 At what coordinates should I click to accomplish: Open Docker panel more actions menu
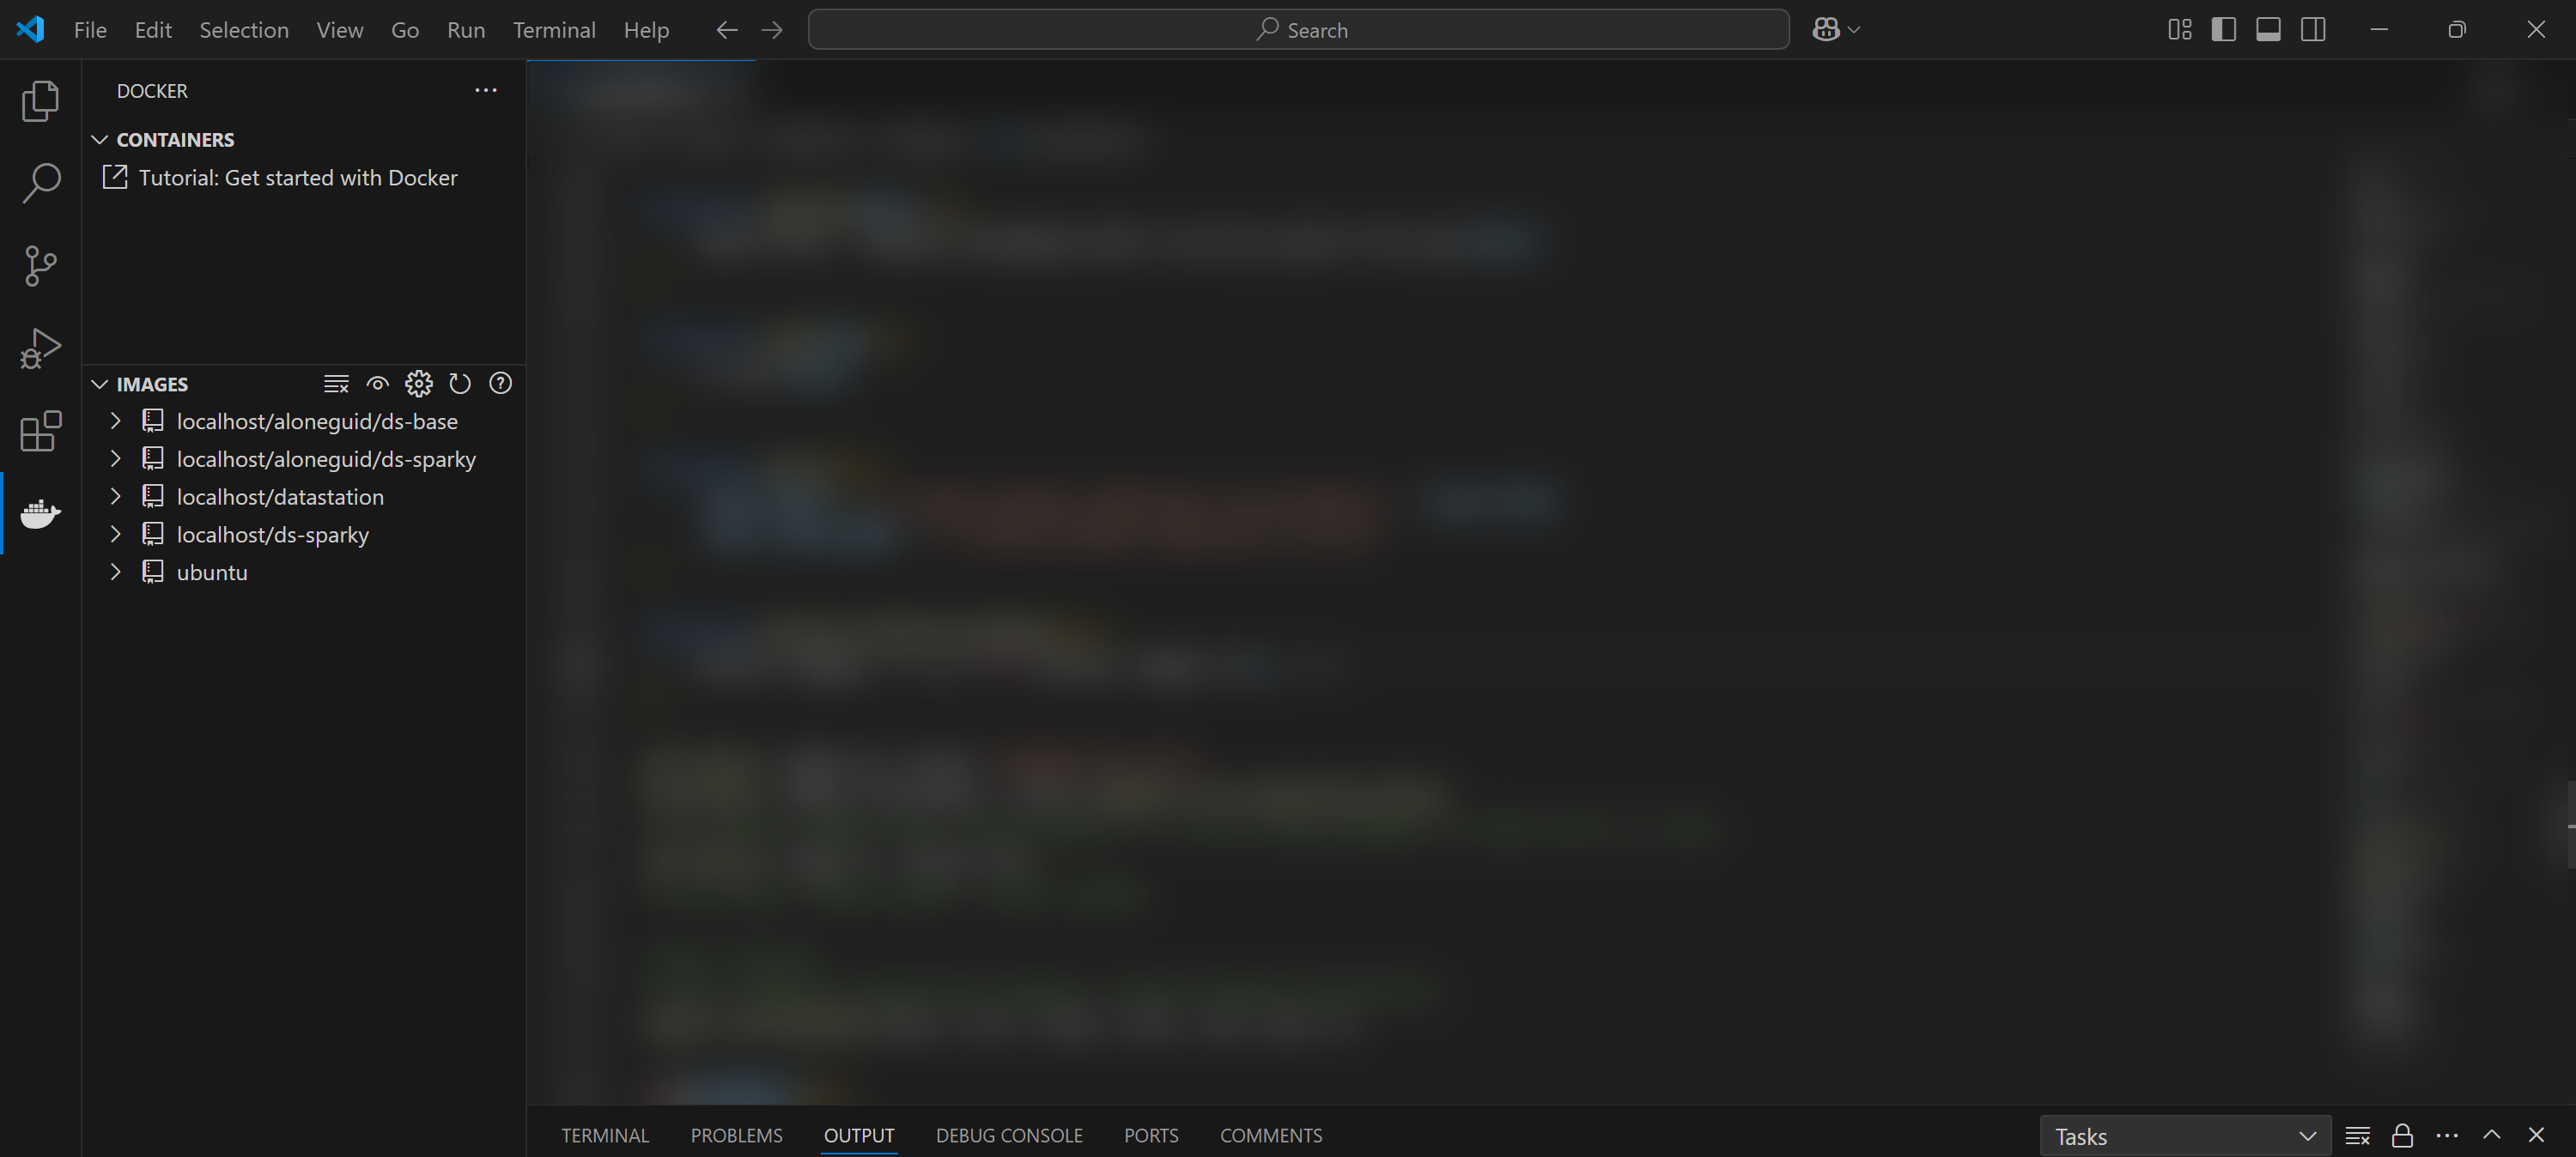pos(486,91)
